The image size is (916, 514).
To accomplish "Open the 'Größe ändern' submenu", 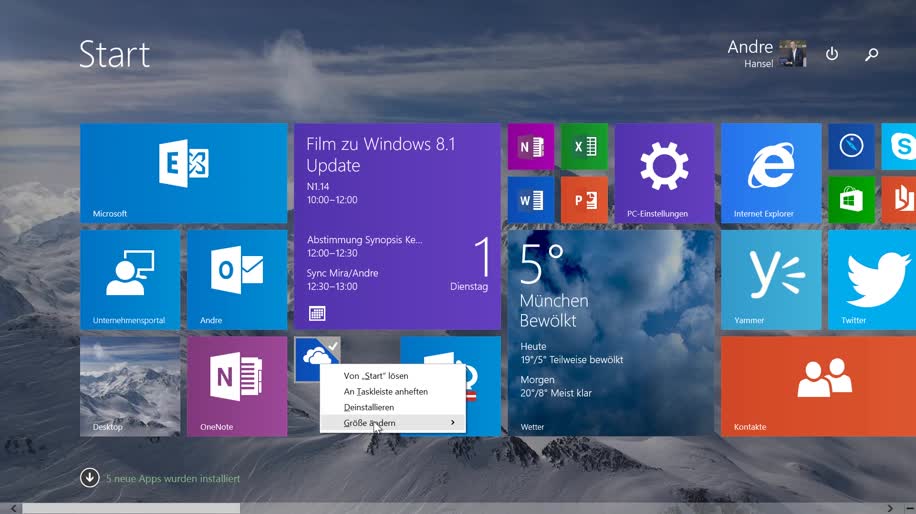I will 393,423.
